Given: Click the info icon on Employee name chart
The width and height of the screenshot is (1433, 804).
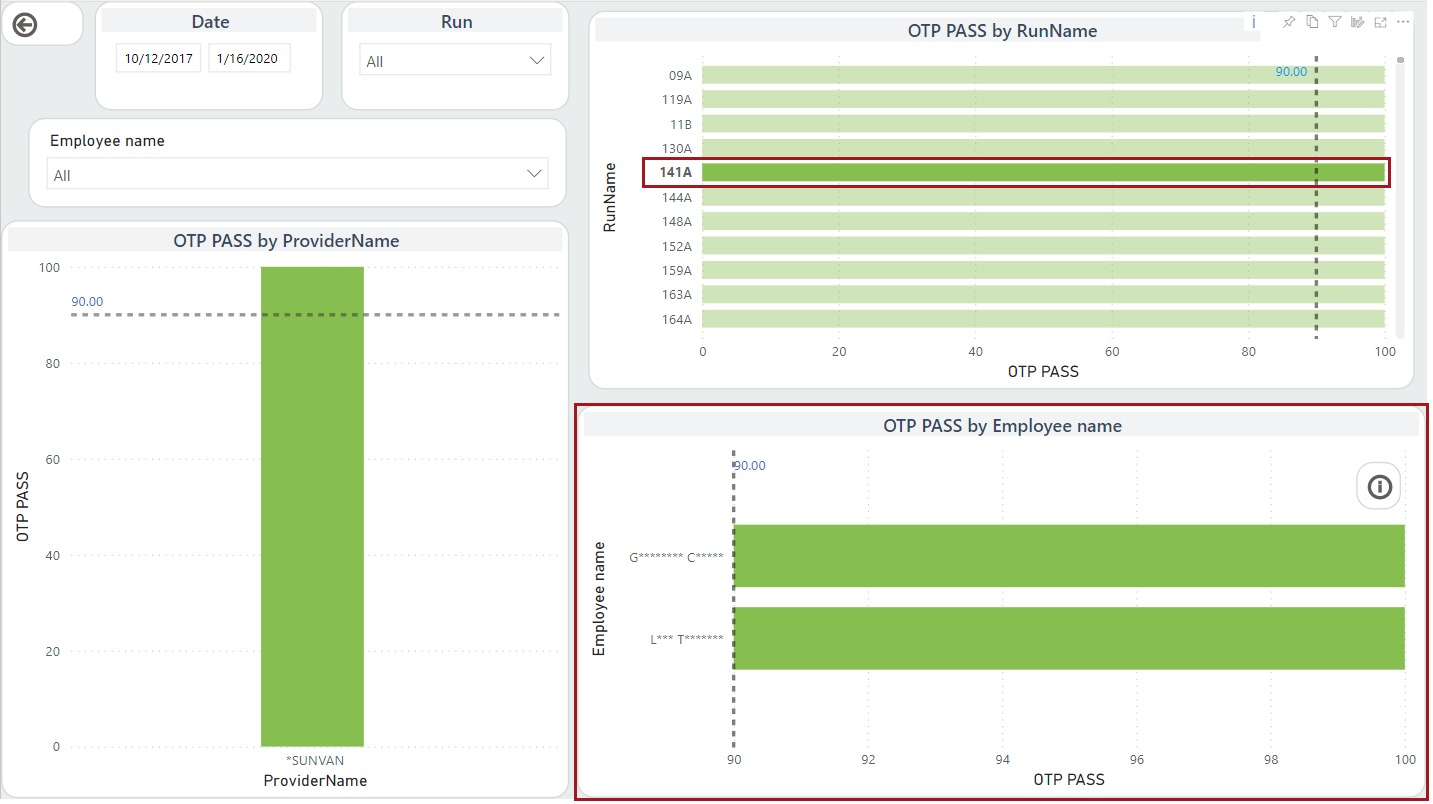Looking at the screenshot, I should 1378,486.
